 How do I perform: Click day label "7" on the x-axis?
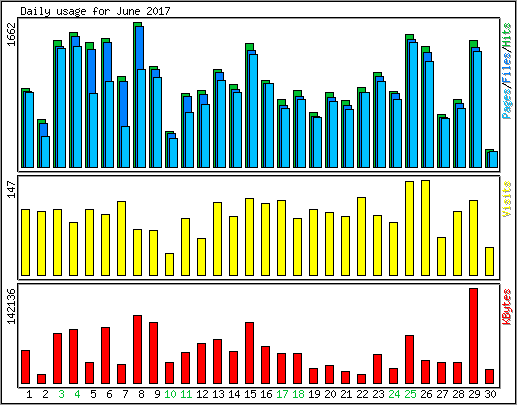click(125, 394)
